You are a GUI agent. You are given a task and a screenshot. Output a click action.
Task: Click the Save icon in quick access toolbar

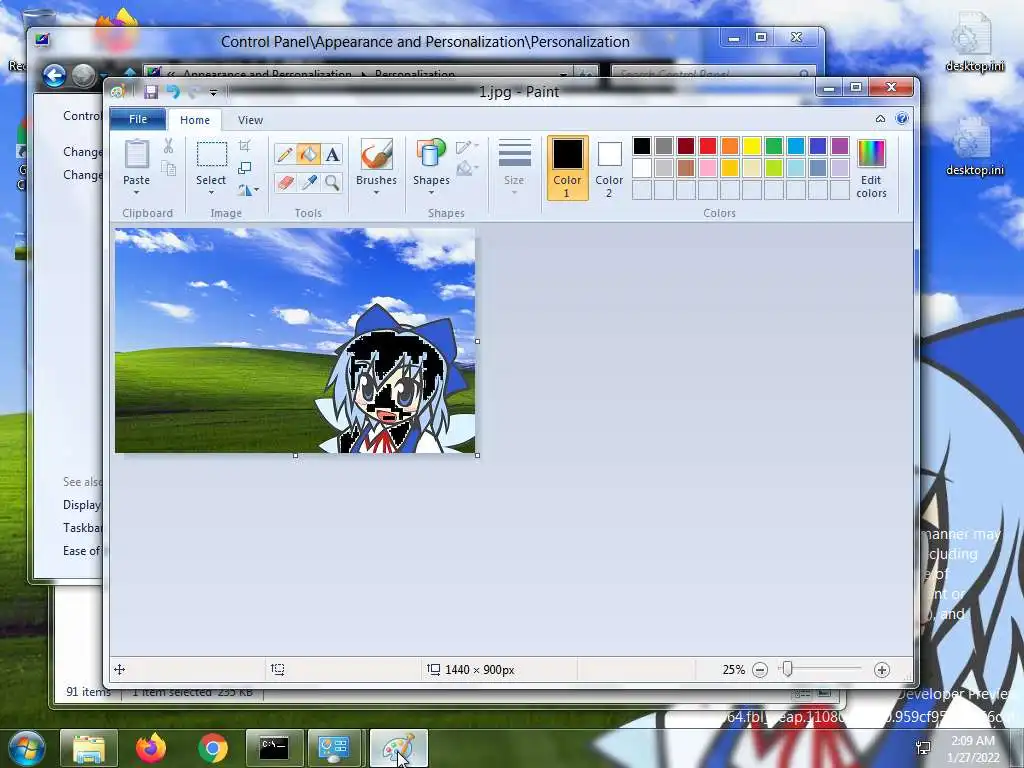click(x=151, y=92)
